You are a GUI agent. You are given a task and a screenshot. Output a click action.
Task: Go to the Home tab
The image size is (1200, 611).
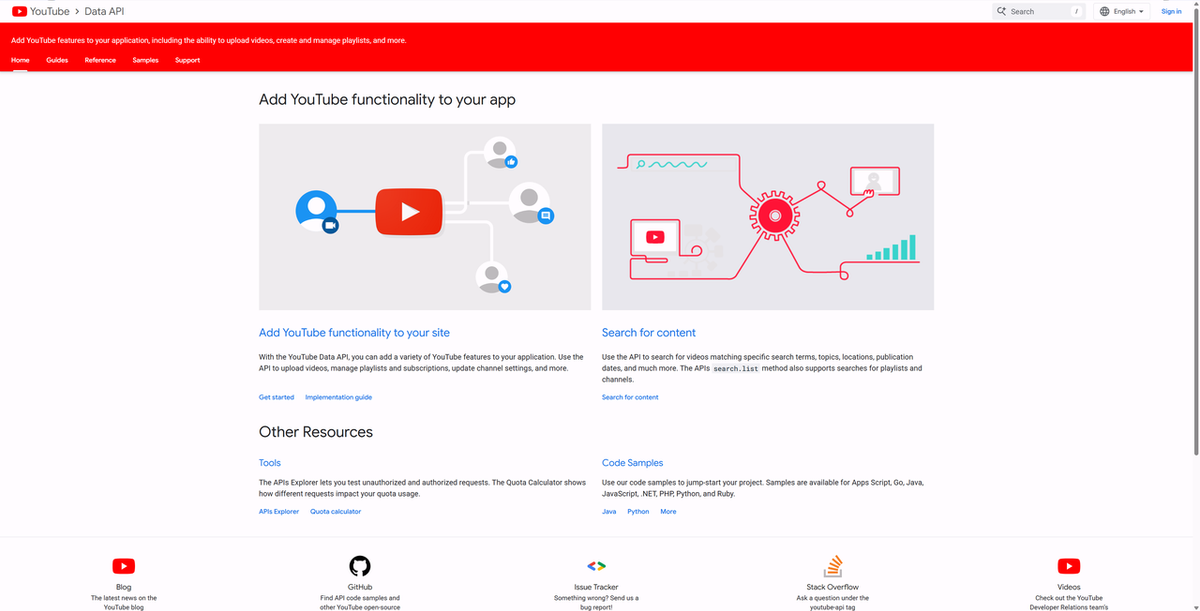click(20, 60)
